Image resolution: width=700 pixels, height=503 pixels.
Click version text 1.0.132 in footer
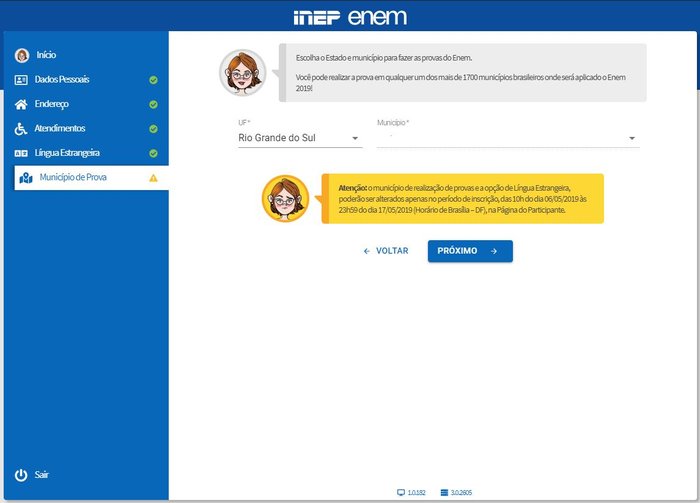(417, 493)
